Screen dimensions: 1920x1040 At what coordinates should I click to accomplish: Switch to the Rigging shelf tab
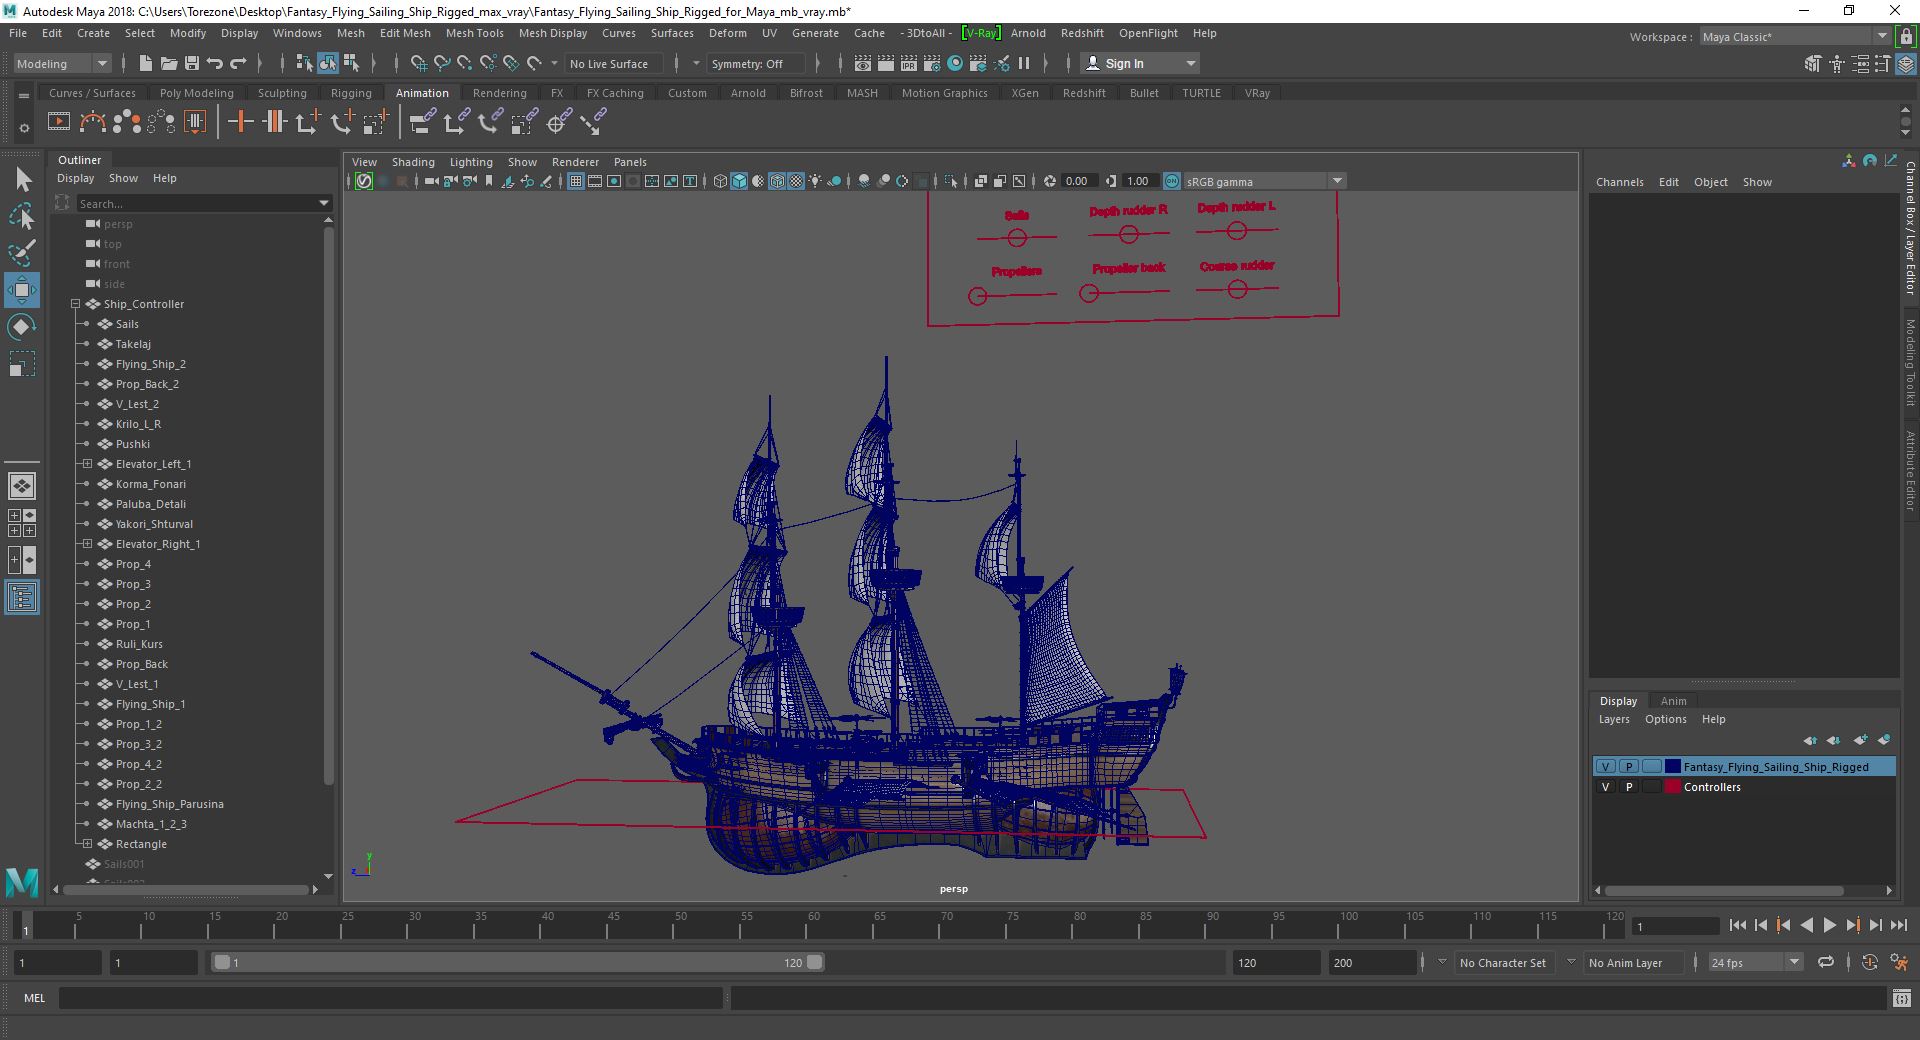coord(351,93)
